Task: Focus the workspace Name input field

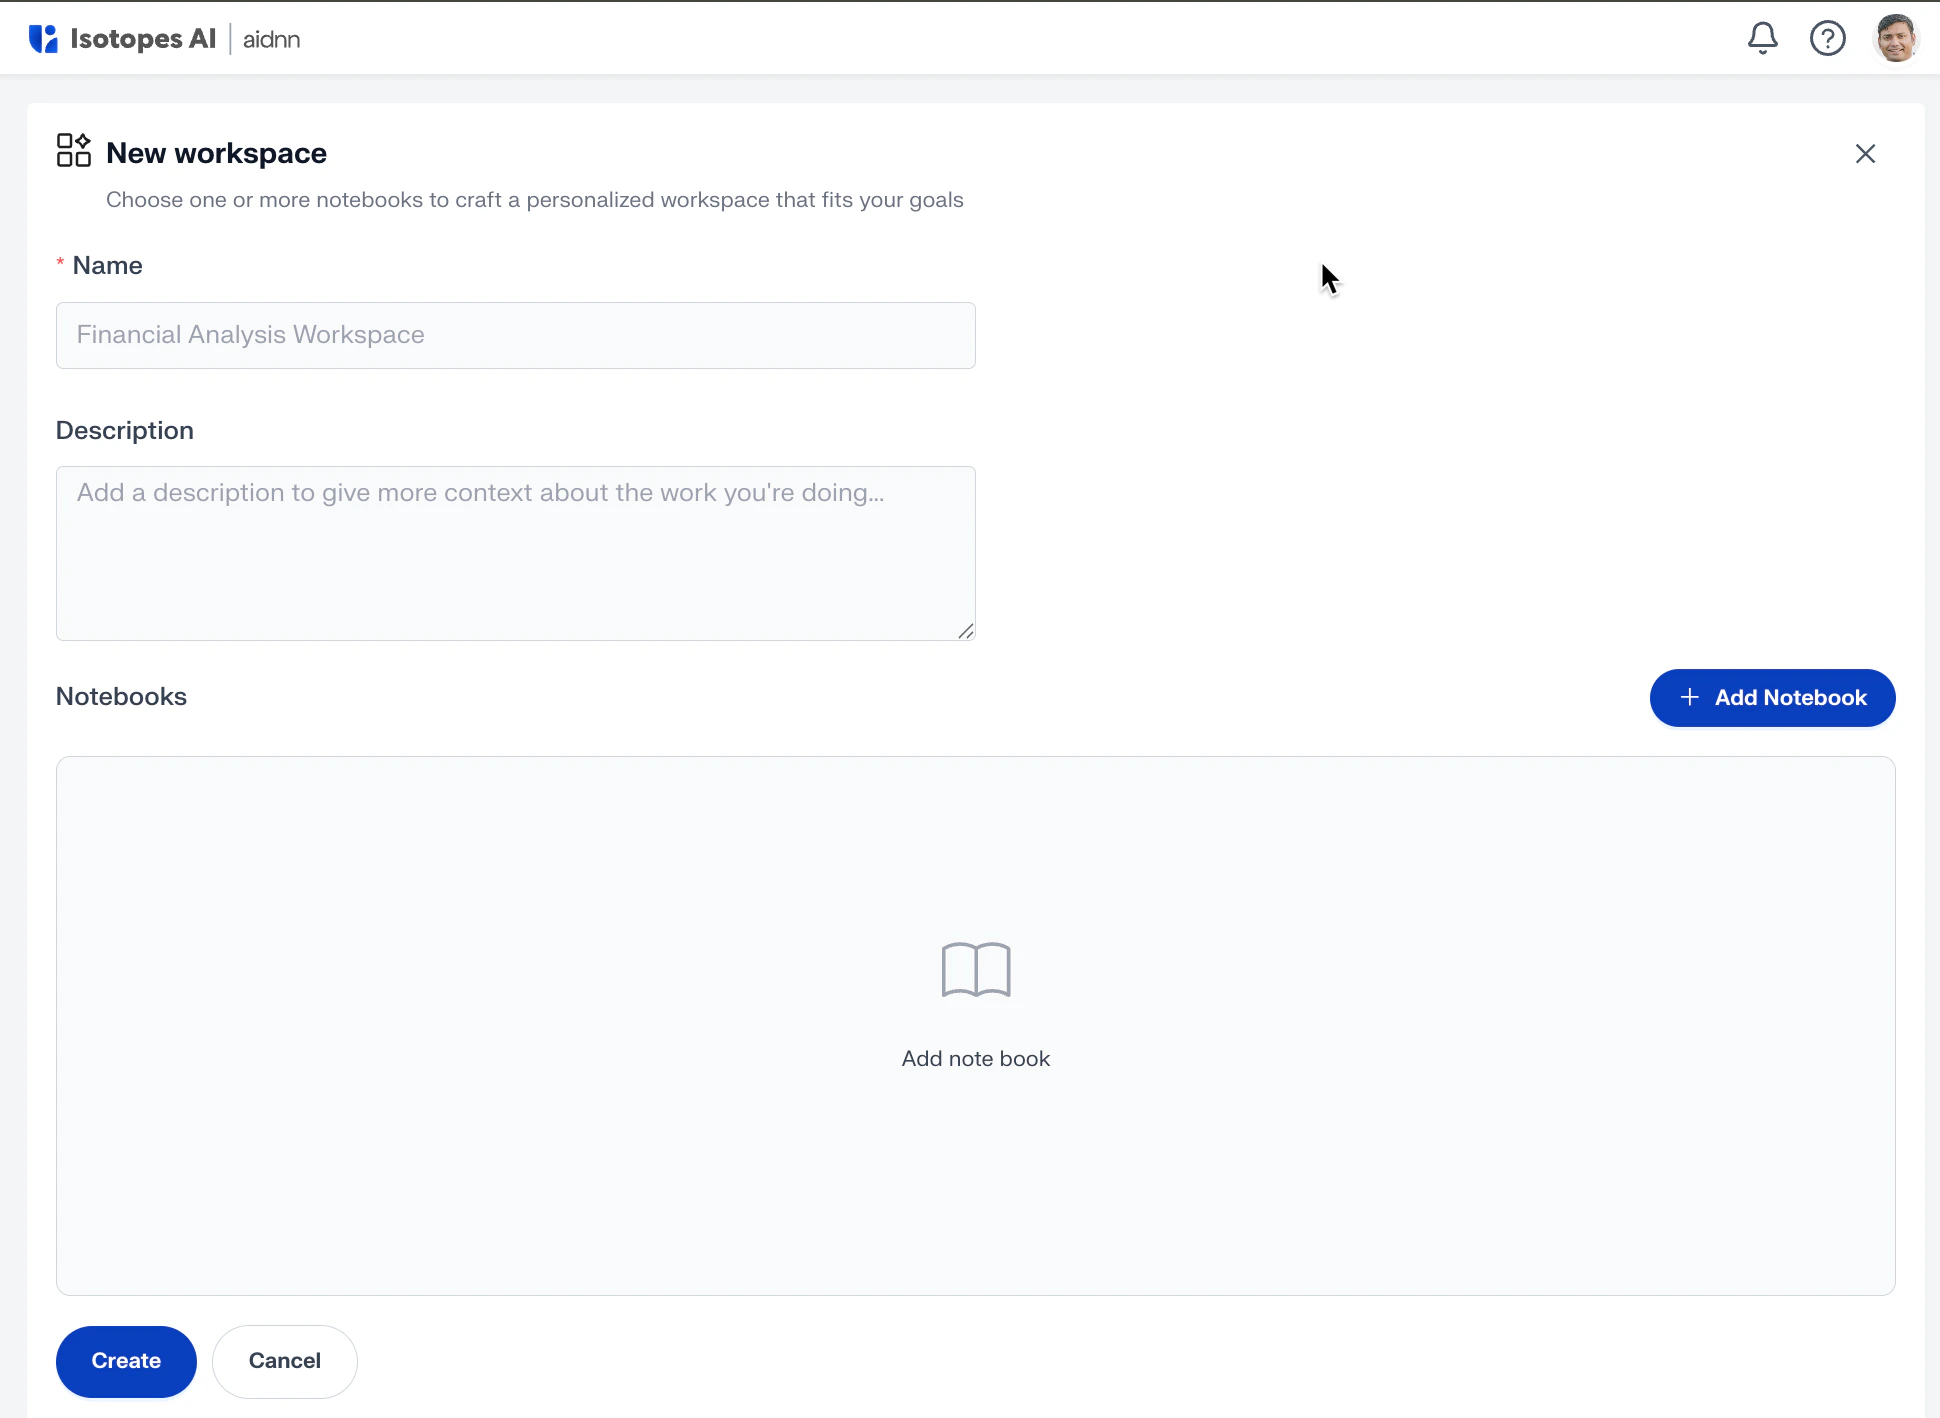Action: click(x=515, y=335)
